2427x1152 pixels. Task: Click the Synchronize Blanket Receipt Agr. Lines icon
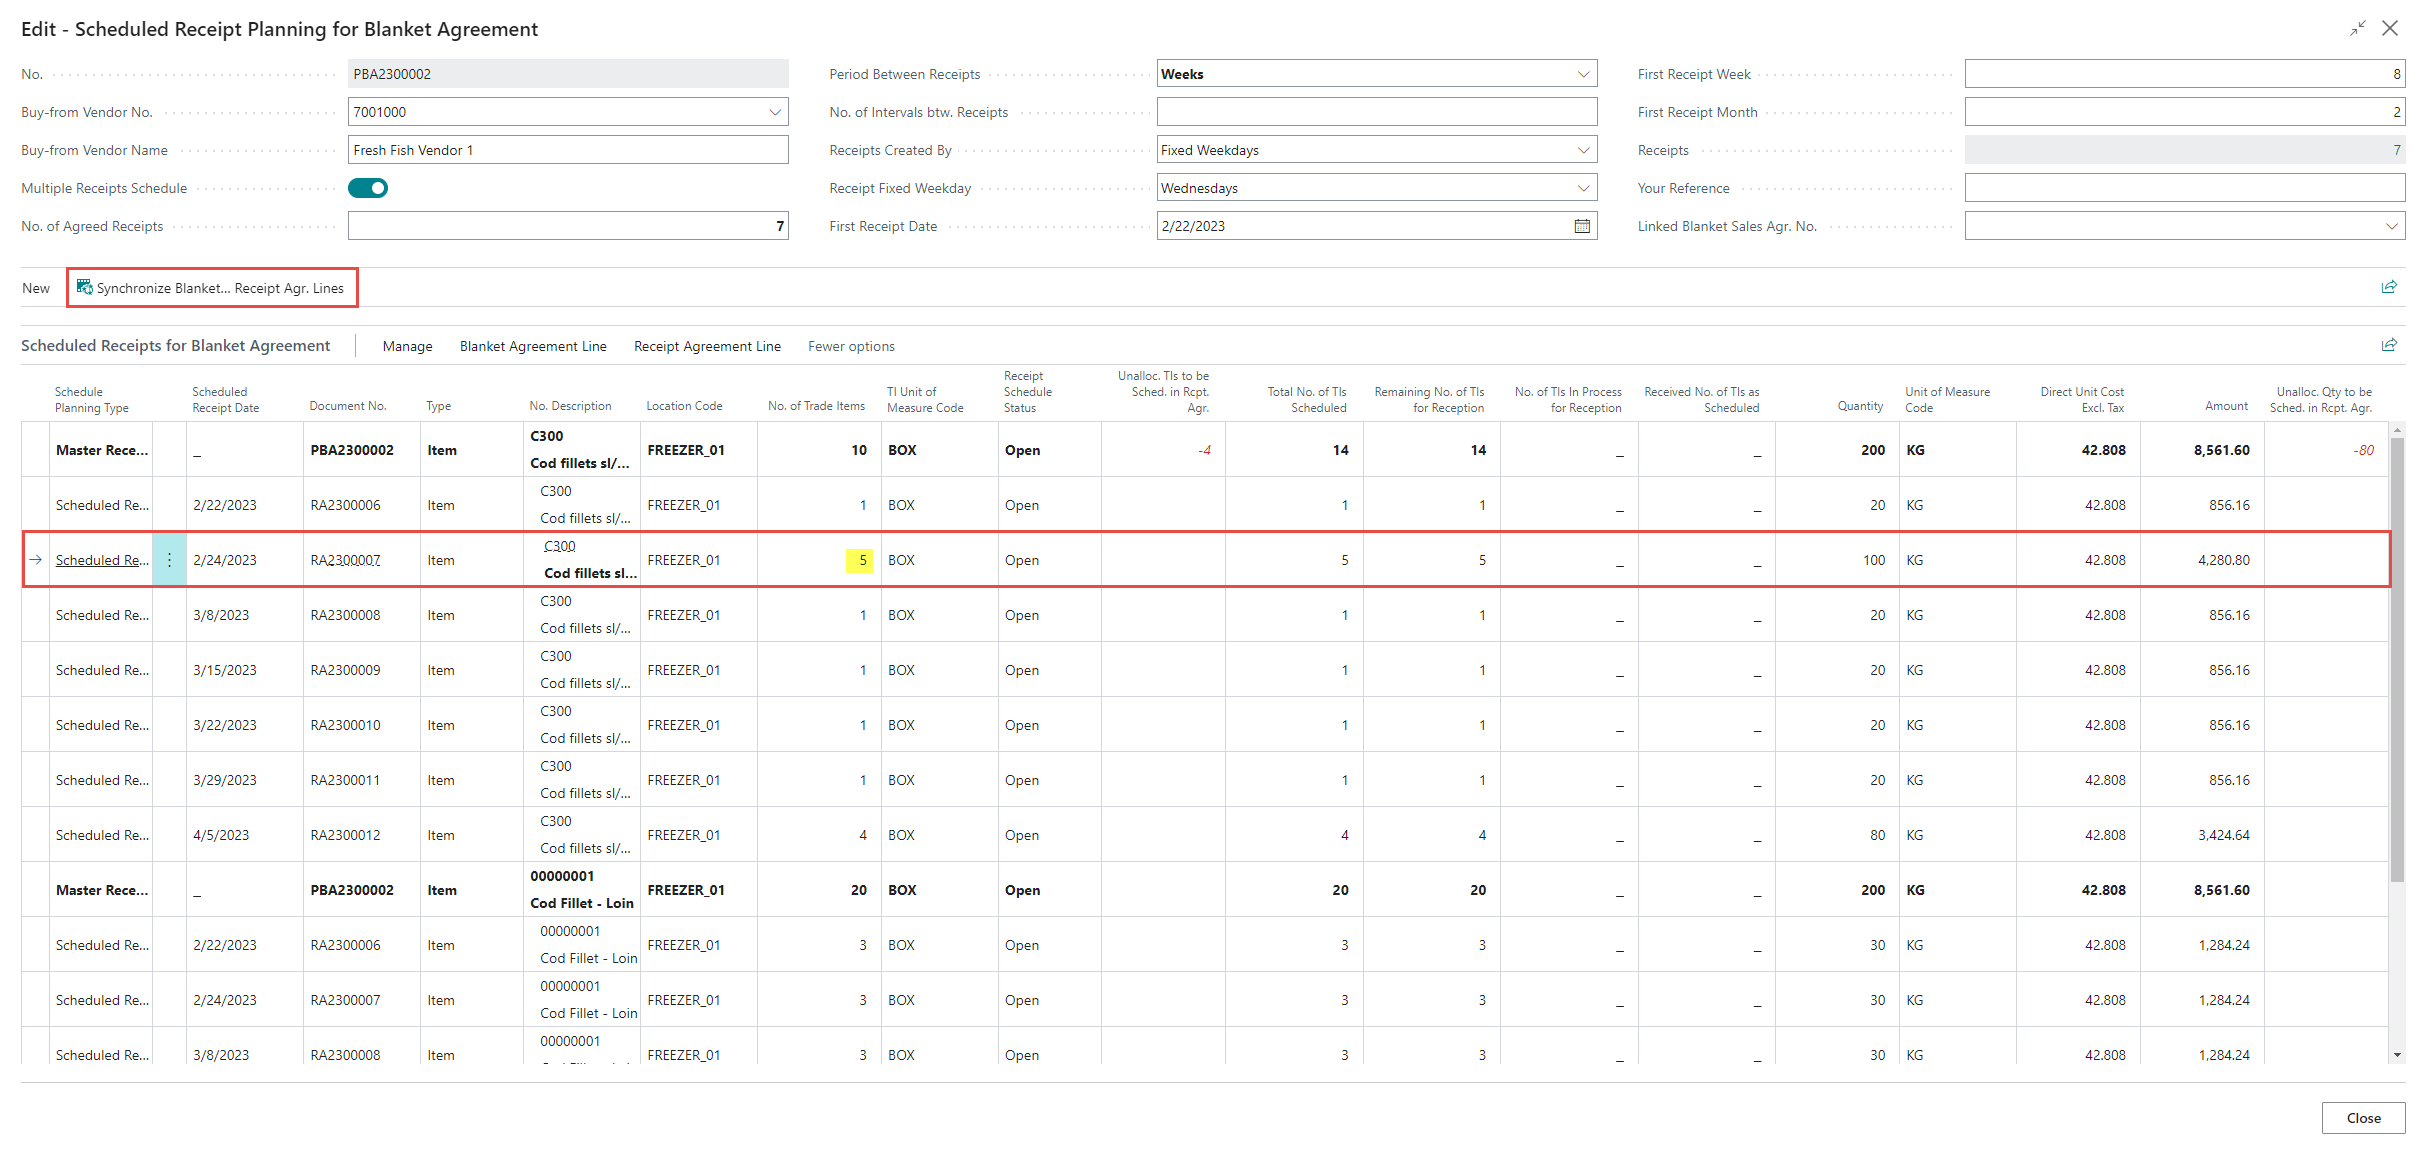click(85, 288)
